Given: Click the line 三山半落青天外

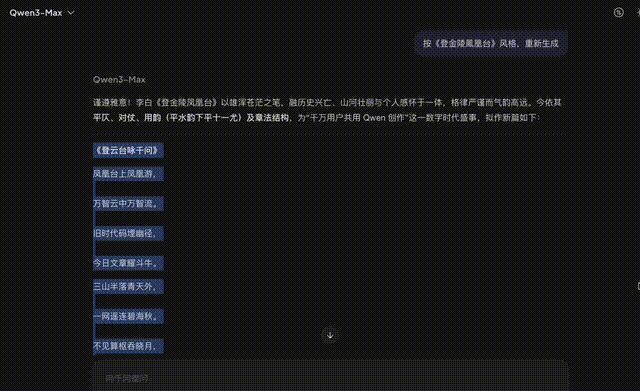Looking at the screenshot, I should coord(128,287).
